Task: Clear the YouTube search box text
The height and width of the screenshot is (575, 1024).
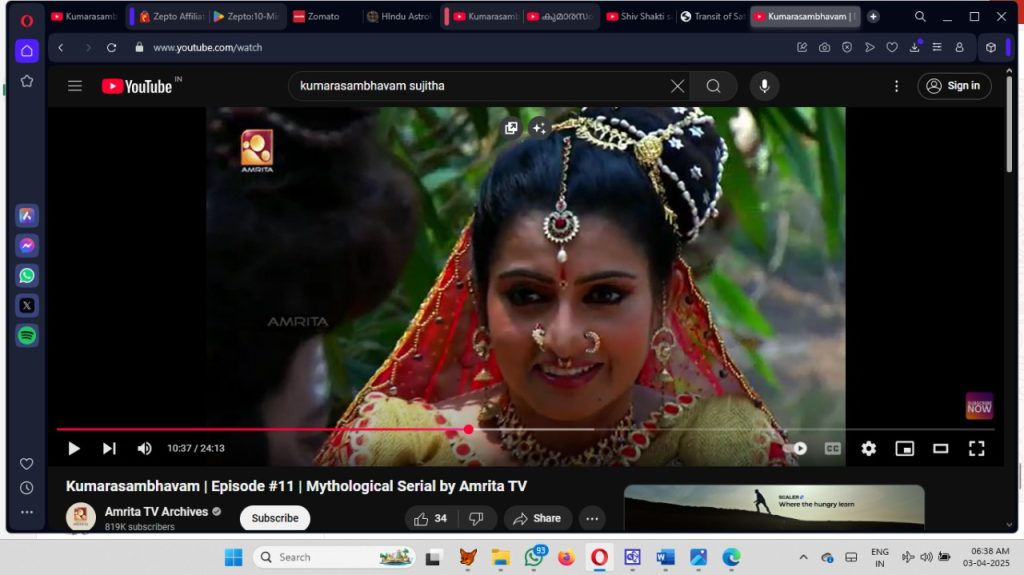Action: tap(677, 86)
